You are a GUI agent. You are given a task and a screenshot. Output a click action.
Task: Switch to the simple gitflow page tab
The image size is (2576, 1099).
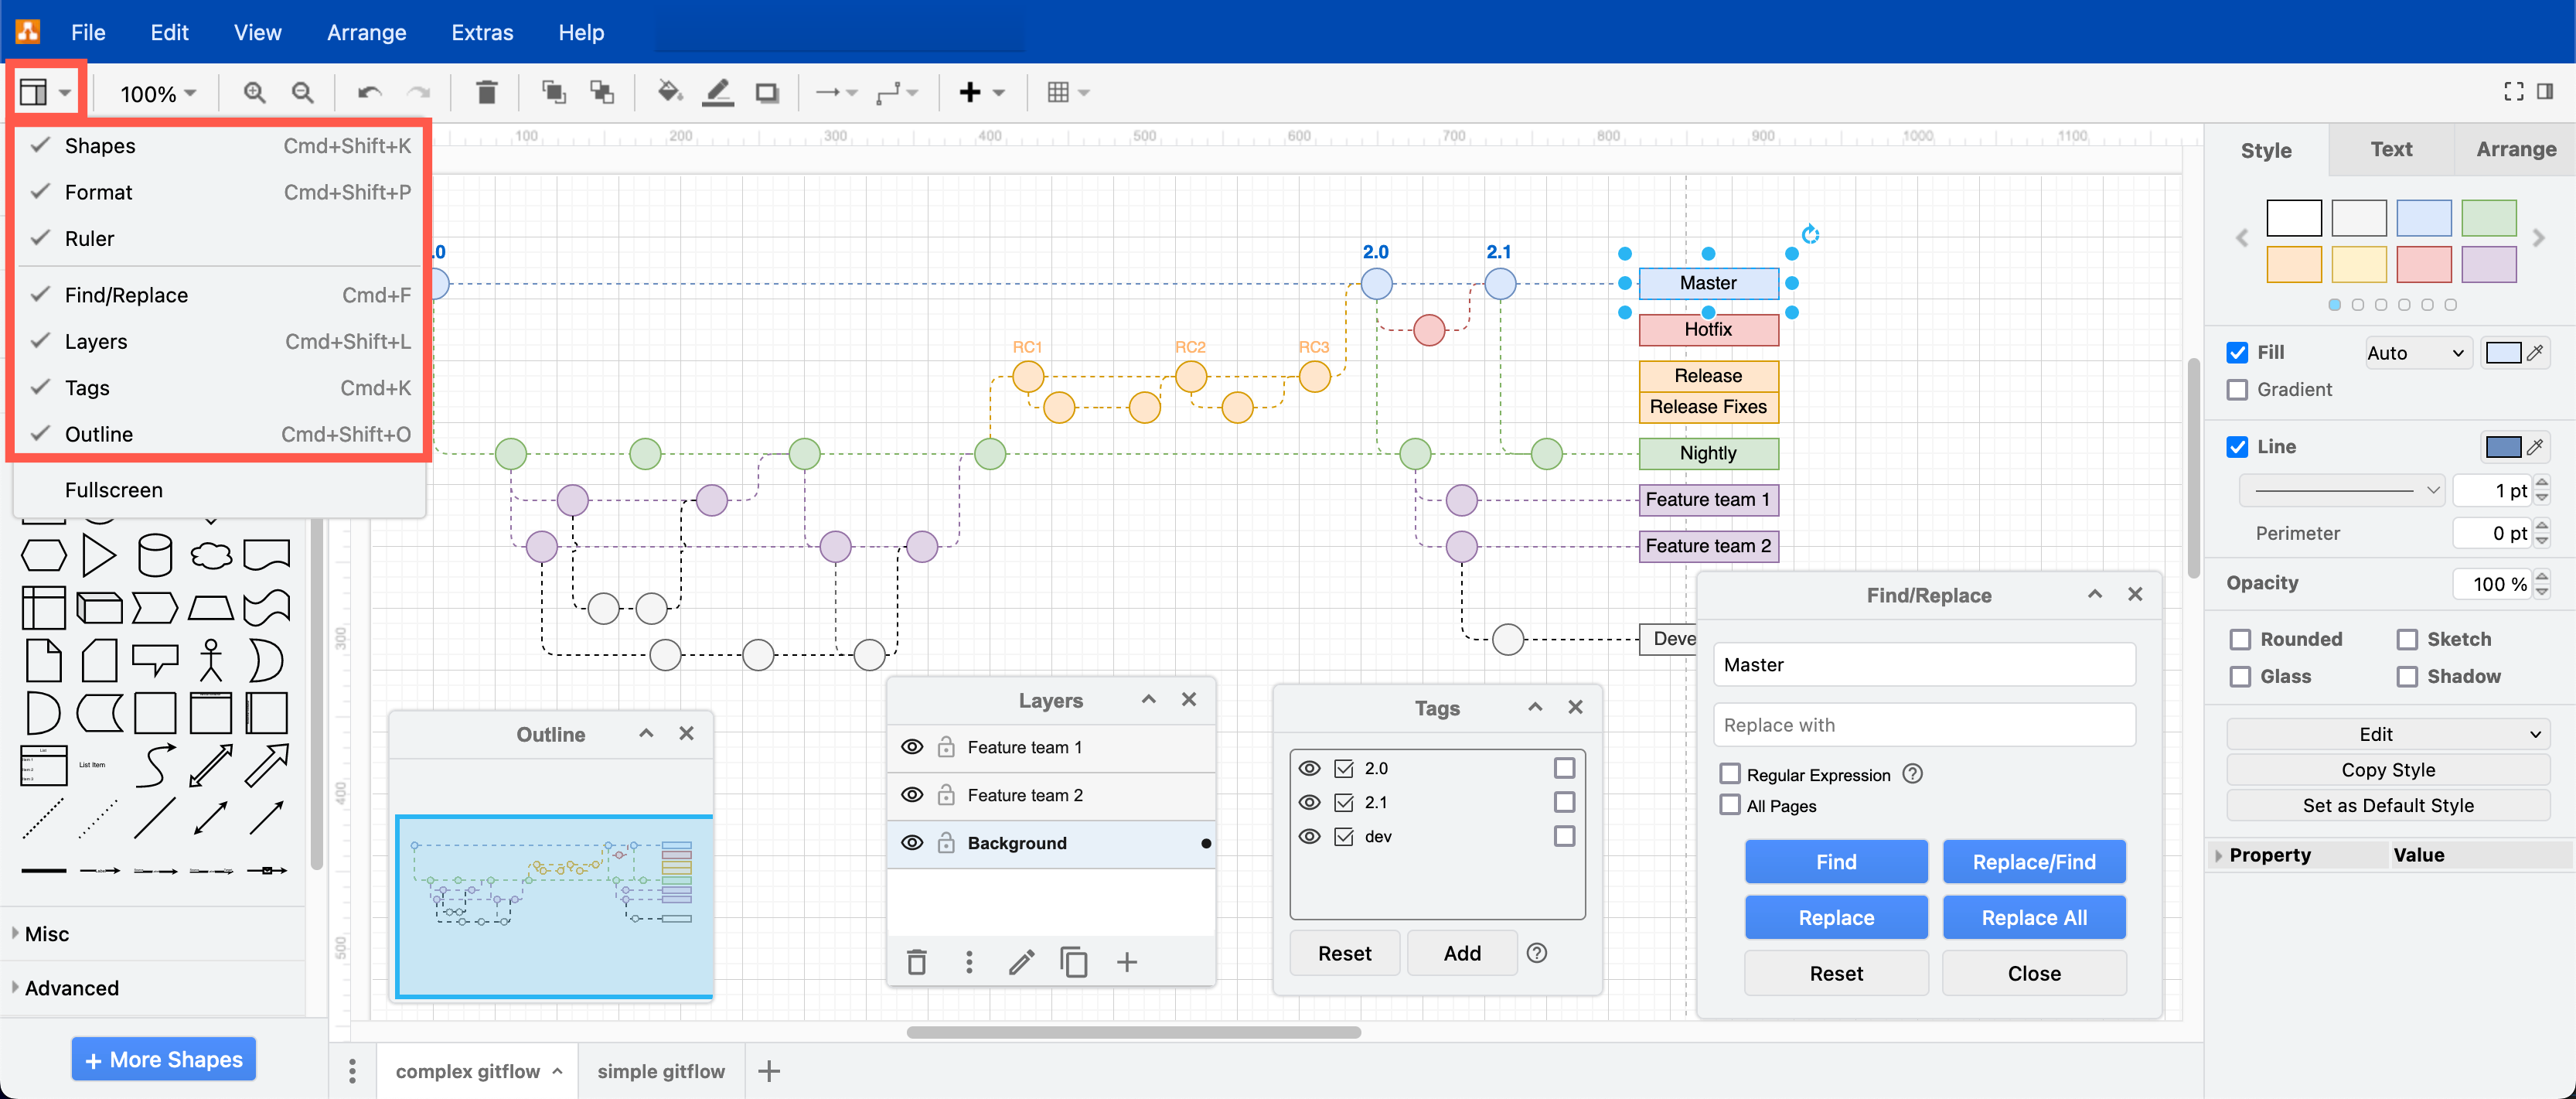click(x=660, y=1070)
